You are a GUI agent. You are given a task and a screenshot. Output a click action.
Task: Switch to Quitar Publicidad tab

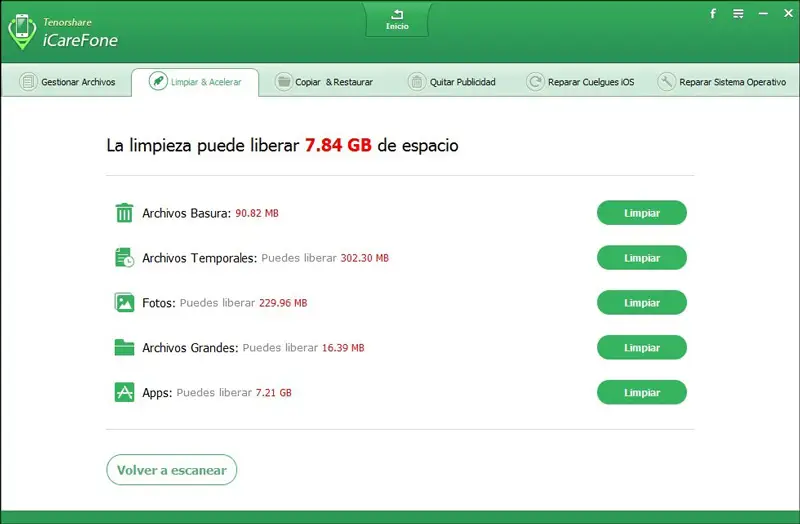point(452,82)
